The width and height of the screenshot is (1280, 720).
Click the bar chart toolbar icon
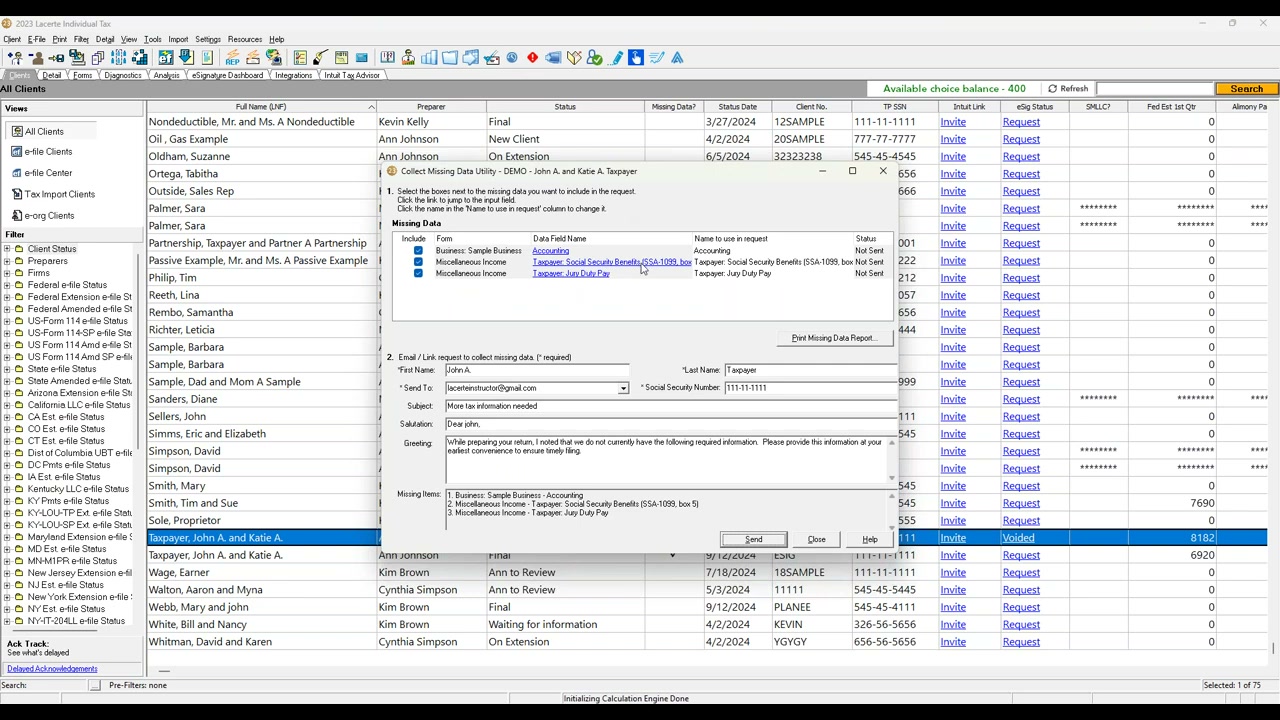429,58
